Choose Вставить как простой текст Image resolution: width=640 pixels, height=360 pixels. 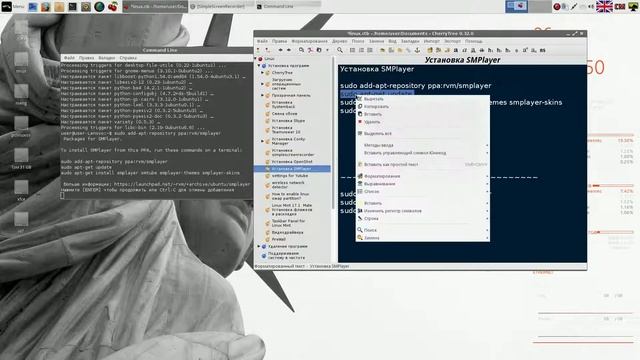tap(422, 164)
